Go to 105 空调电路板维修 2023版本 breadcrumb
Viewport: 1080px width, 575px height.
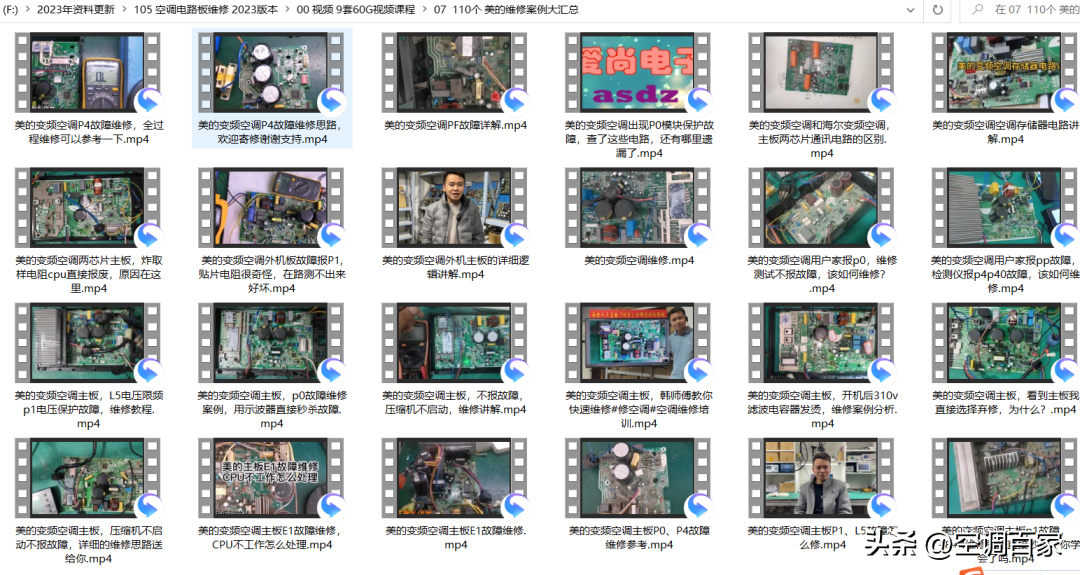(x=206, y=10)
